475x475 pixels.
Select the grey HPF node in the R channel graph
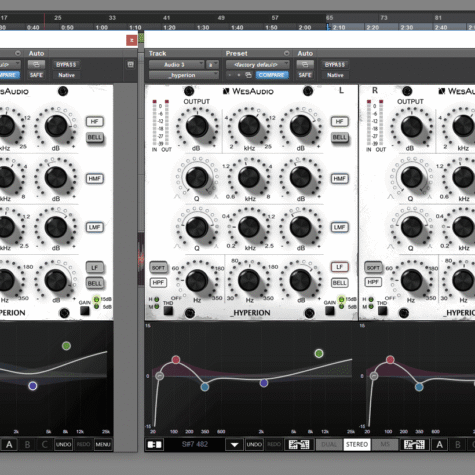pyautogui.click(x=374, y=376)
